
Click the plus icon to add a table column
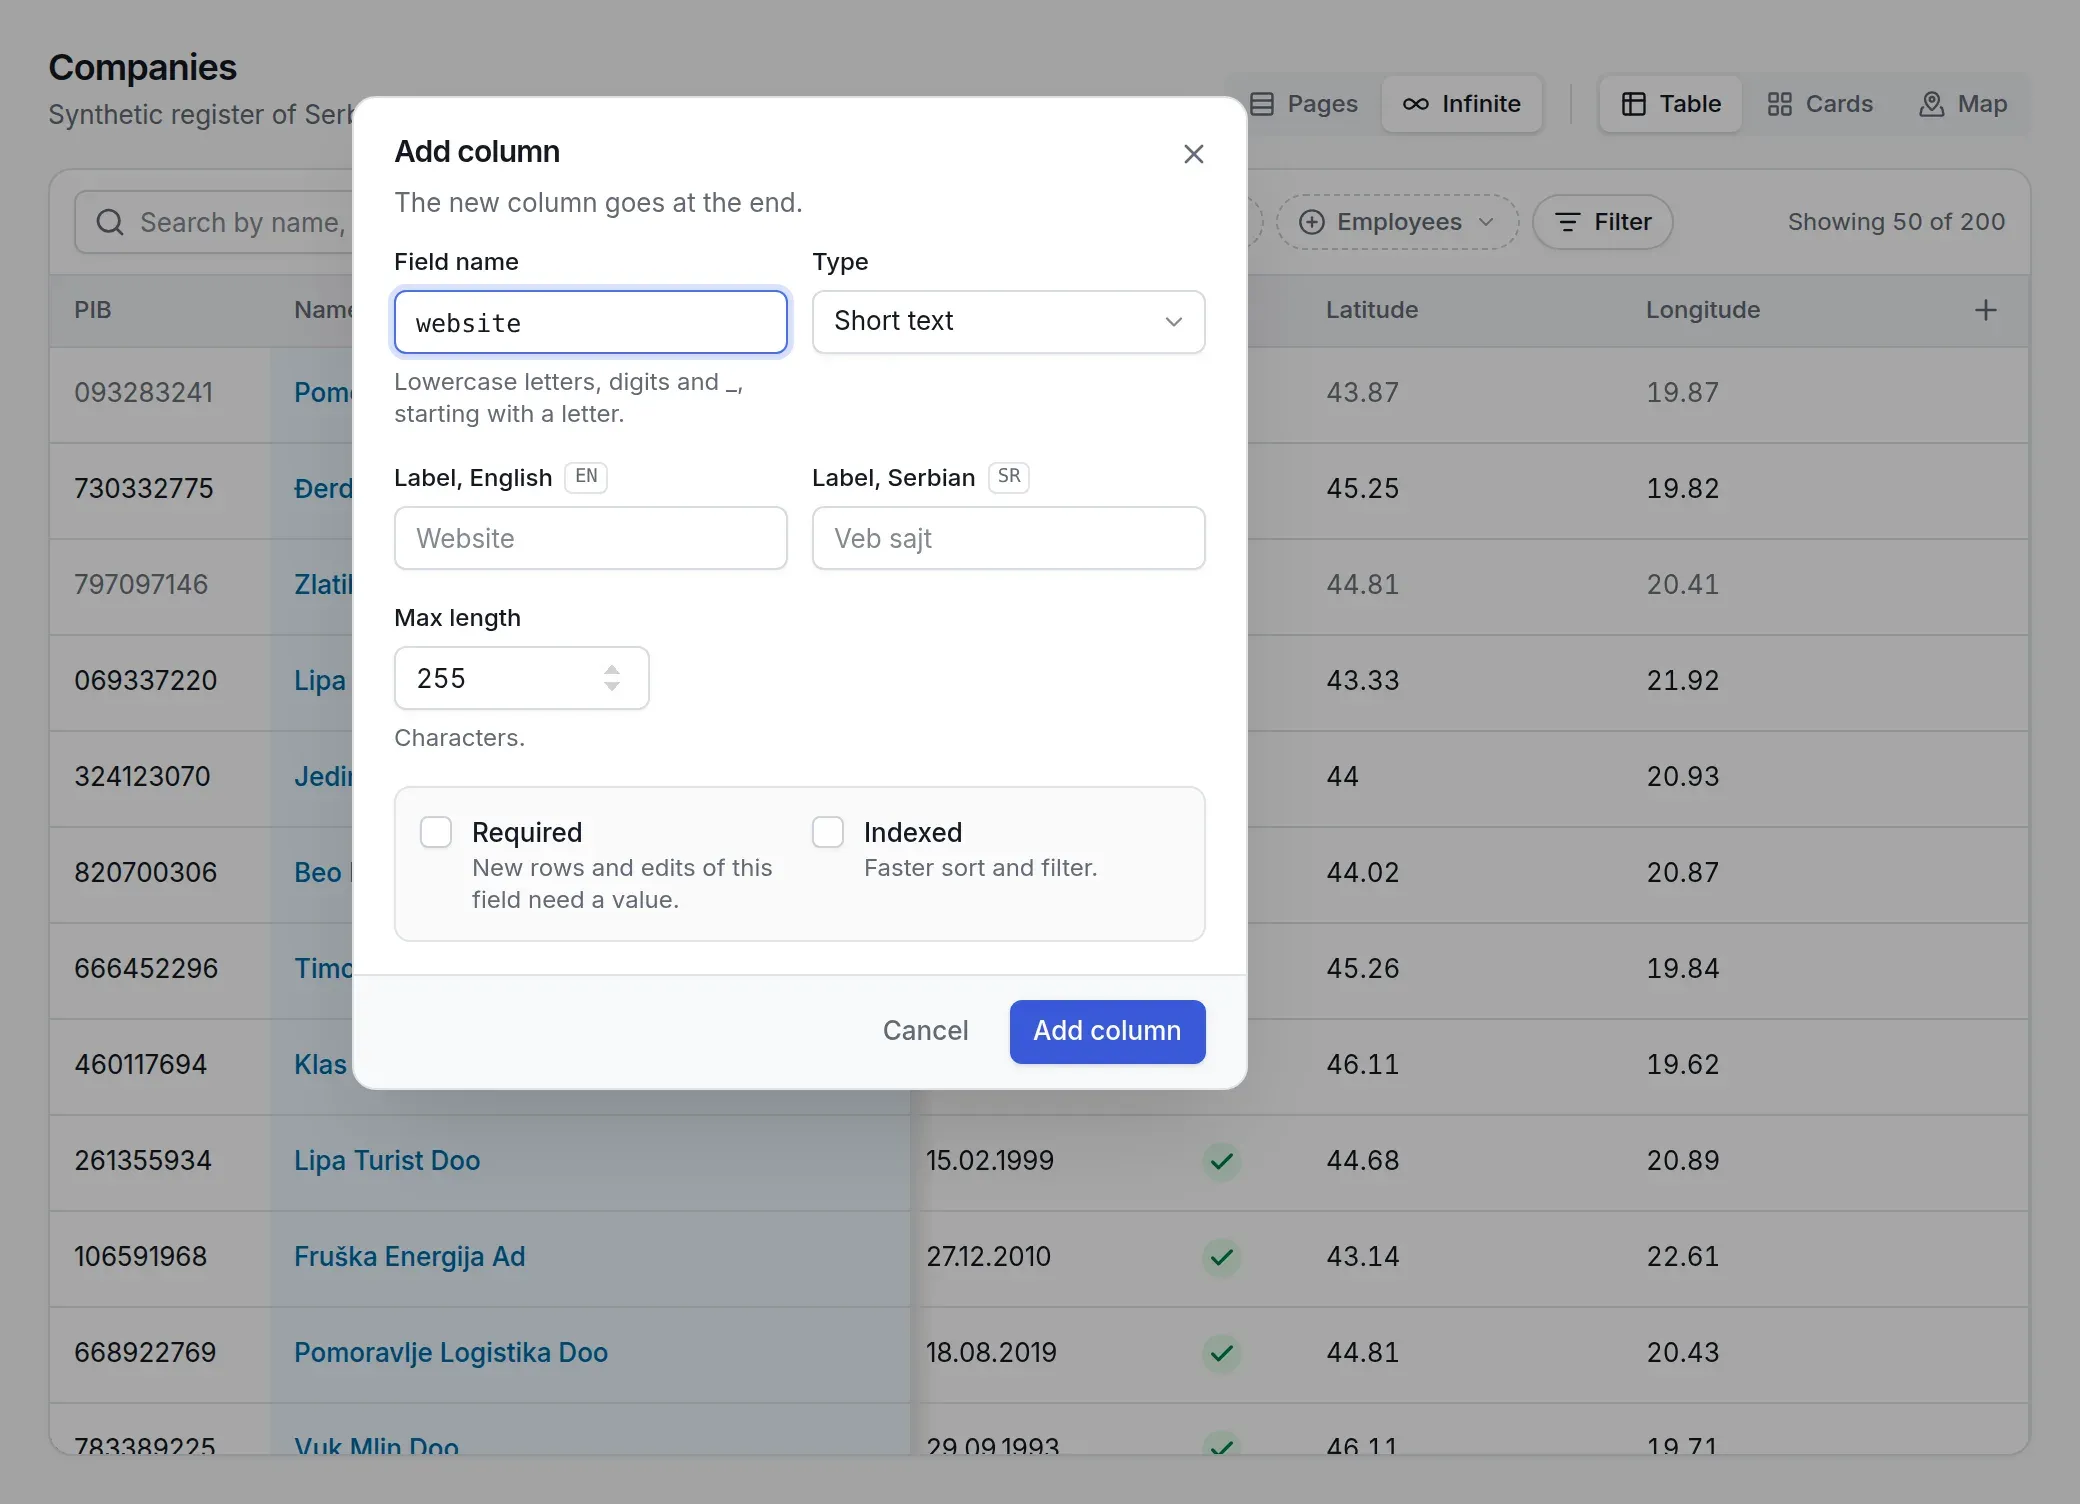point(1986,310)
